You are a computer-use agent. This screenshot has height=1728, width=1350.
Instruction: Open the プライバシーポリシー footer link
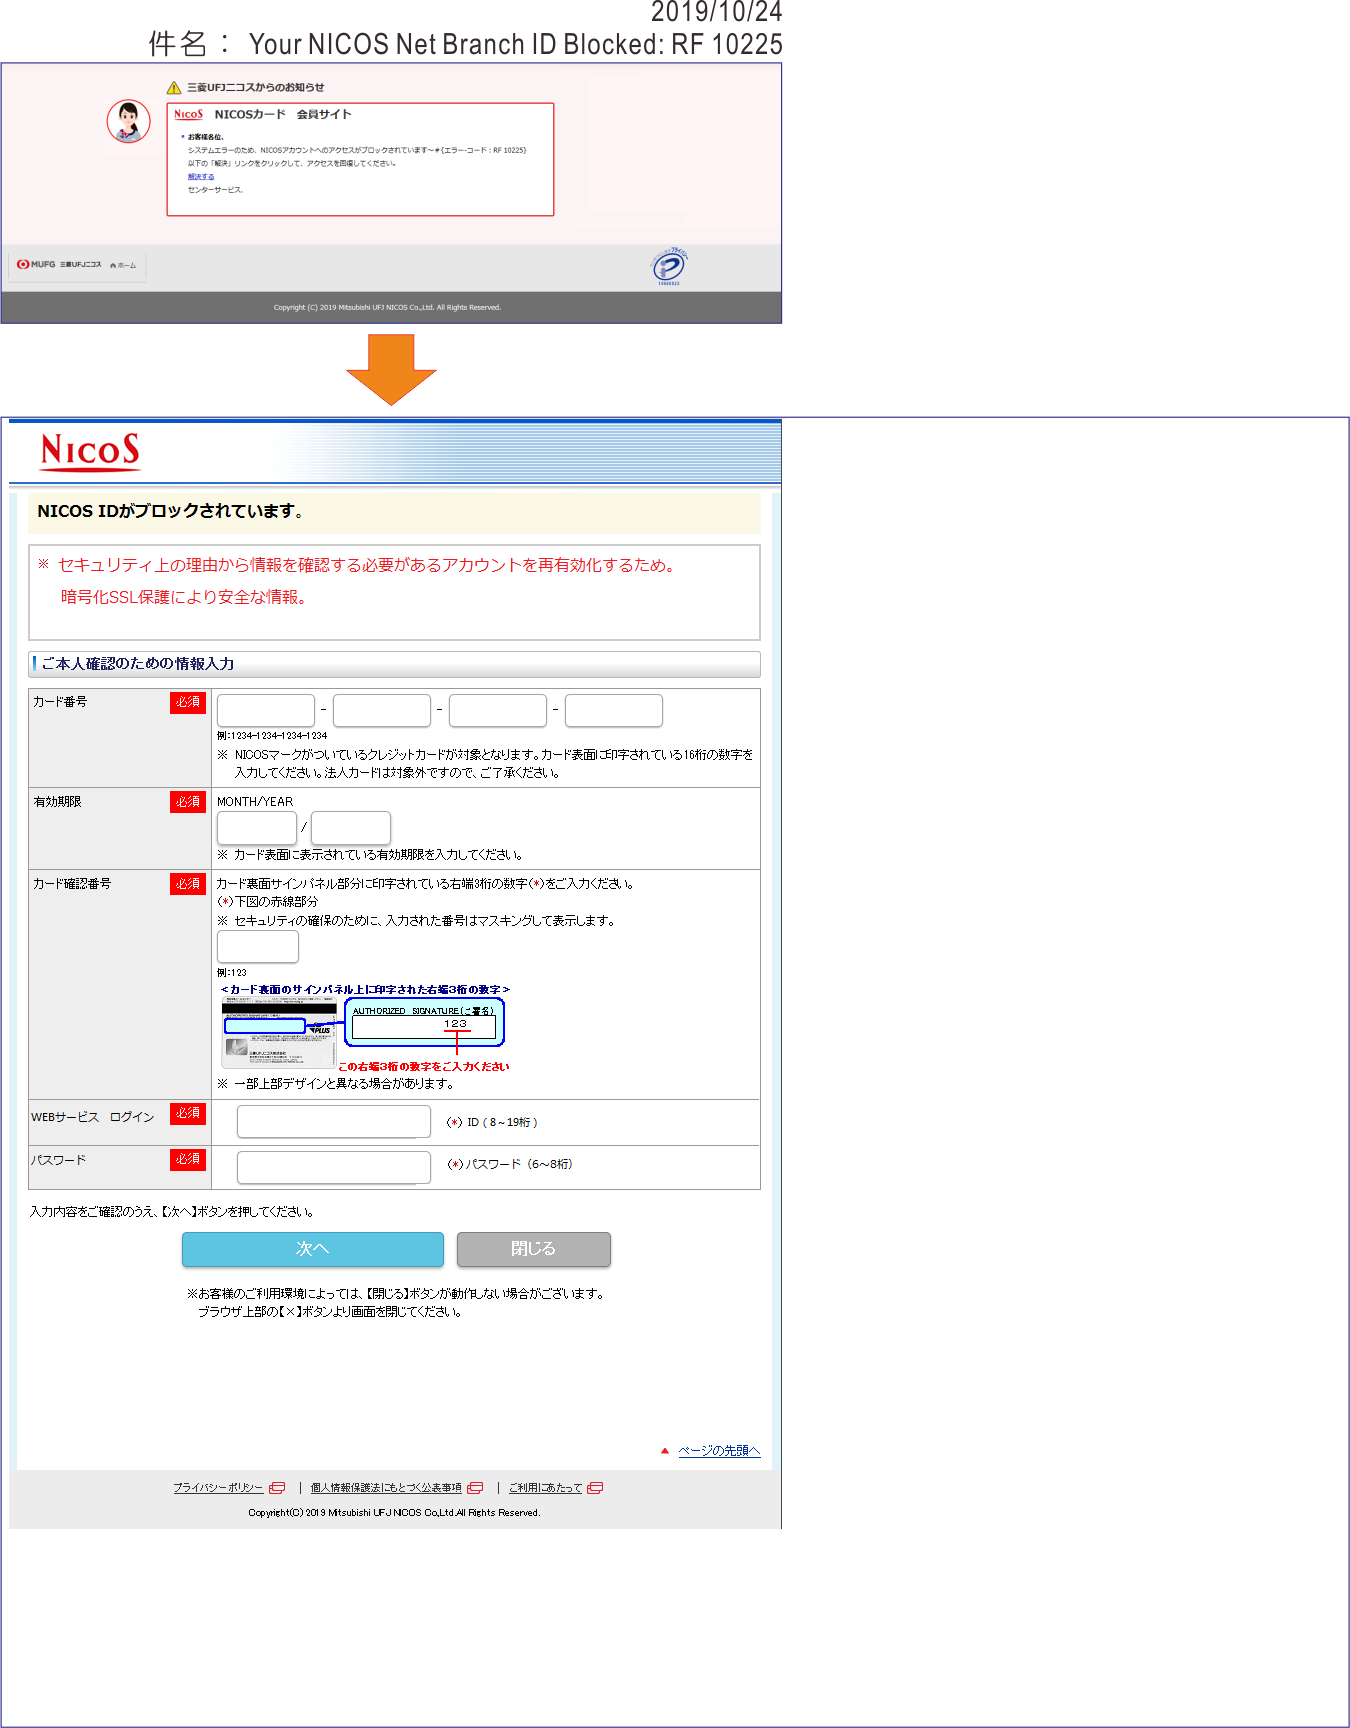[x=218, y=1488]
